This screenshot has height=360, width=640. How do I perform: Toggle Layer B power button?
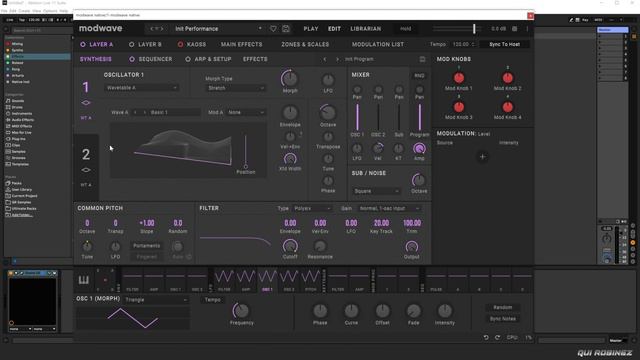pos(131,44)
